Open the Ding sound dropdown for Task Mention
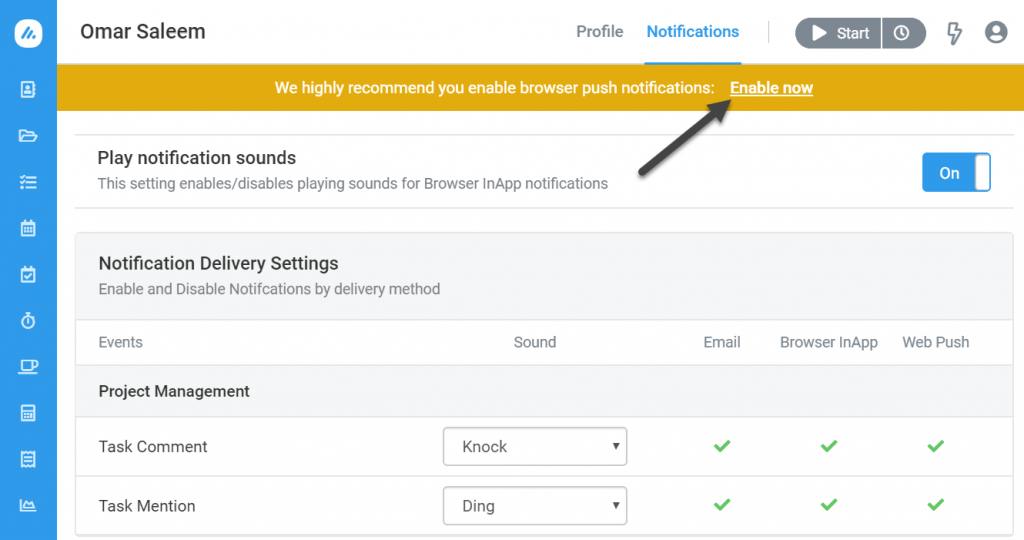This screenshot has height=540, width=1024. [x=535, y=506]
